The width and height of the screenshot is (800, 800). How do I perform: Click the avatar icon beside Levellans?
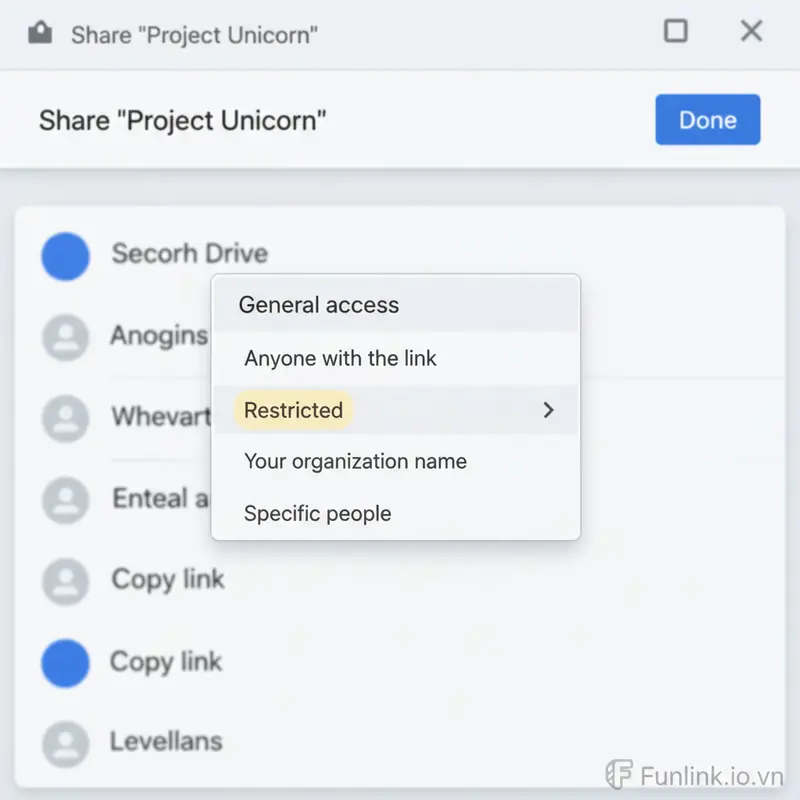point(65,743)
